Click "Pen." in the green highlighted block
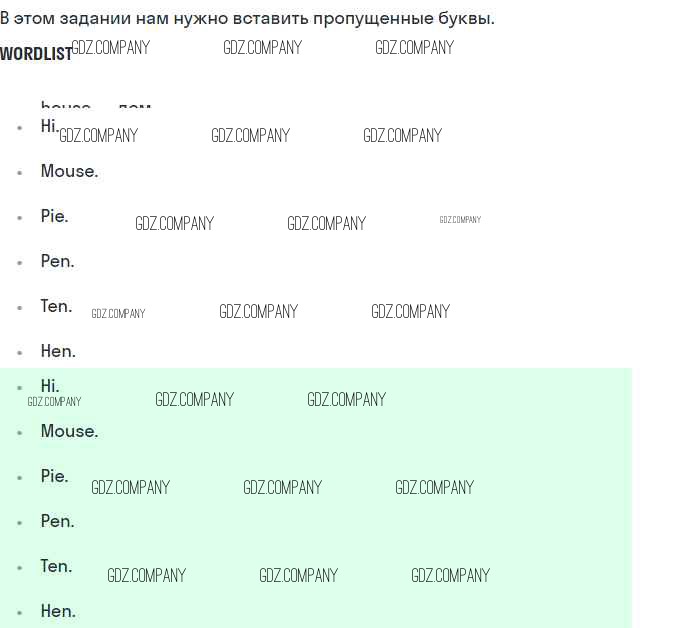This screenshot has height=628, width=680. 57,521
